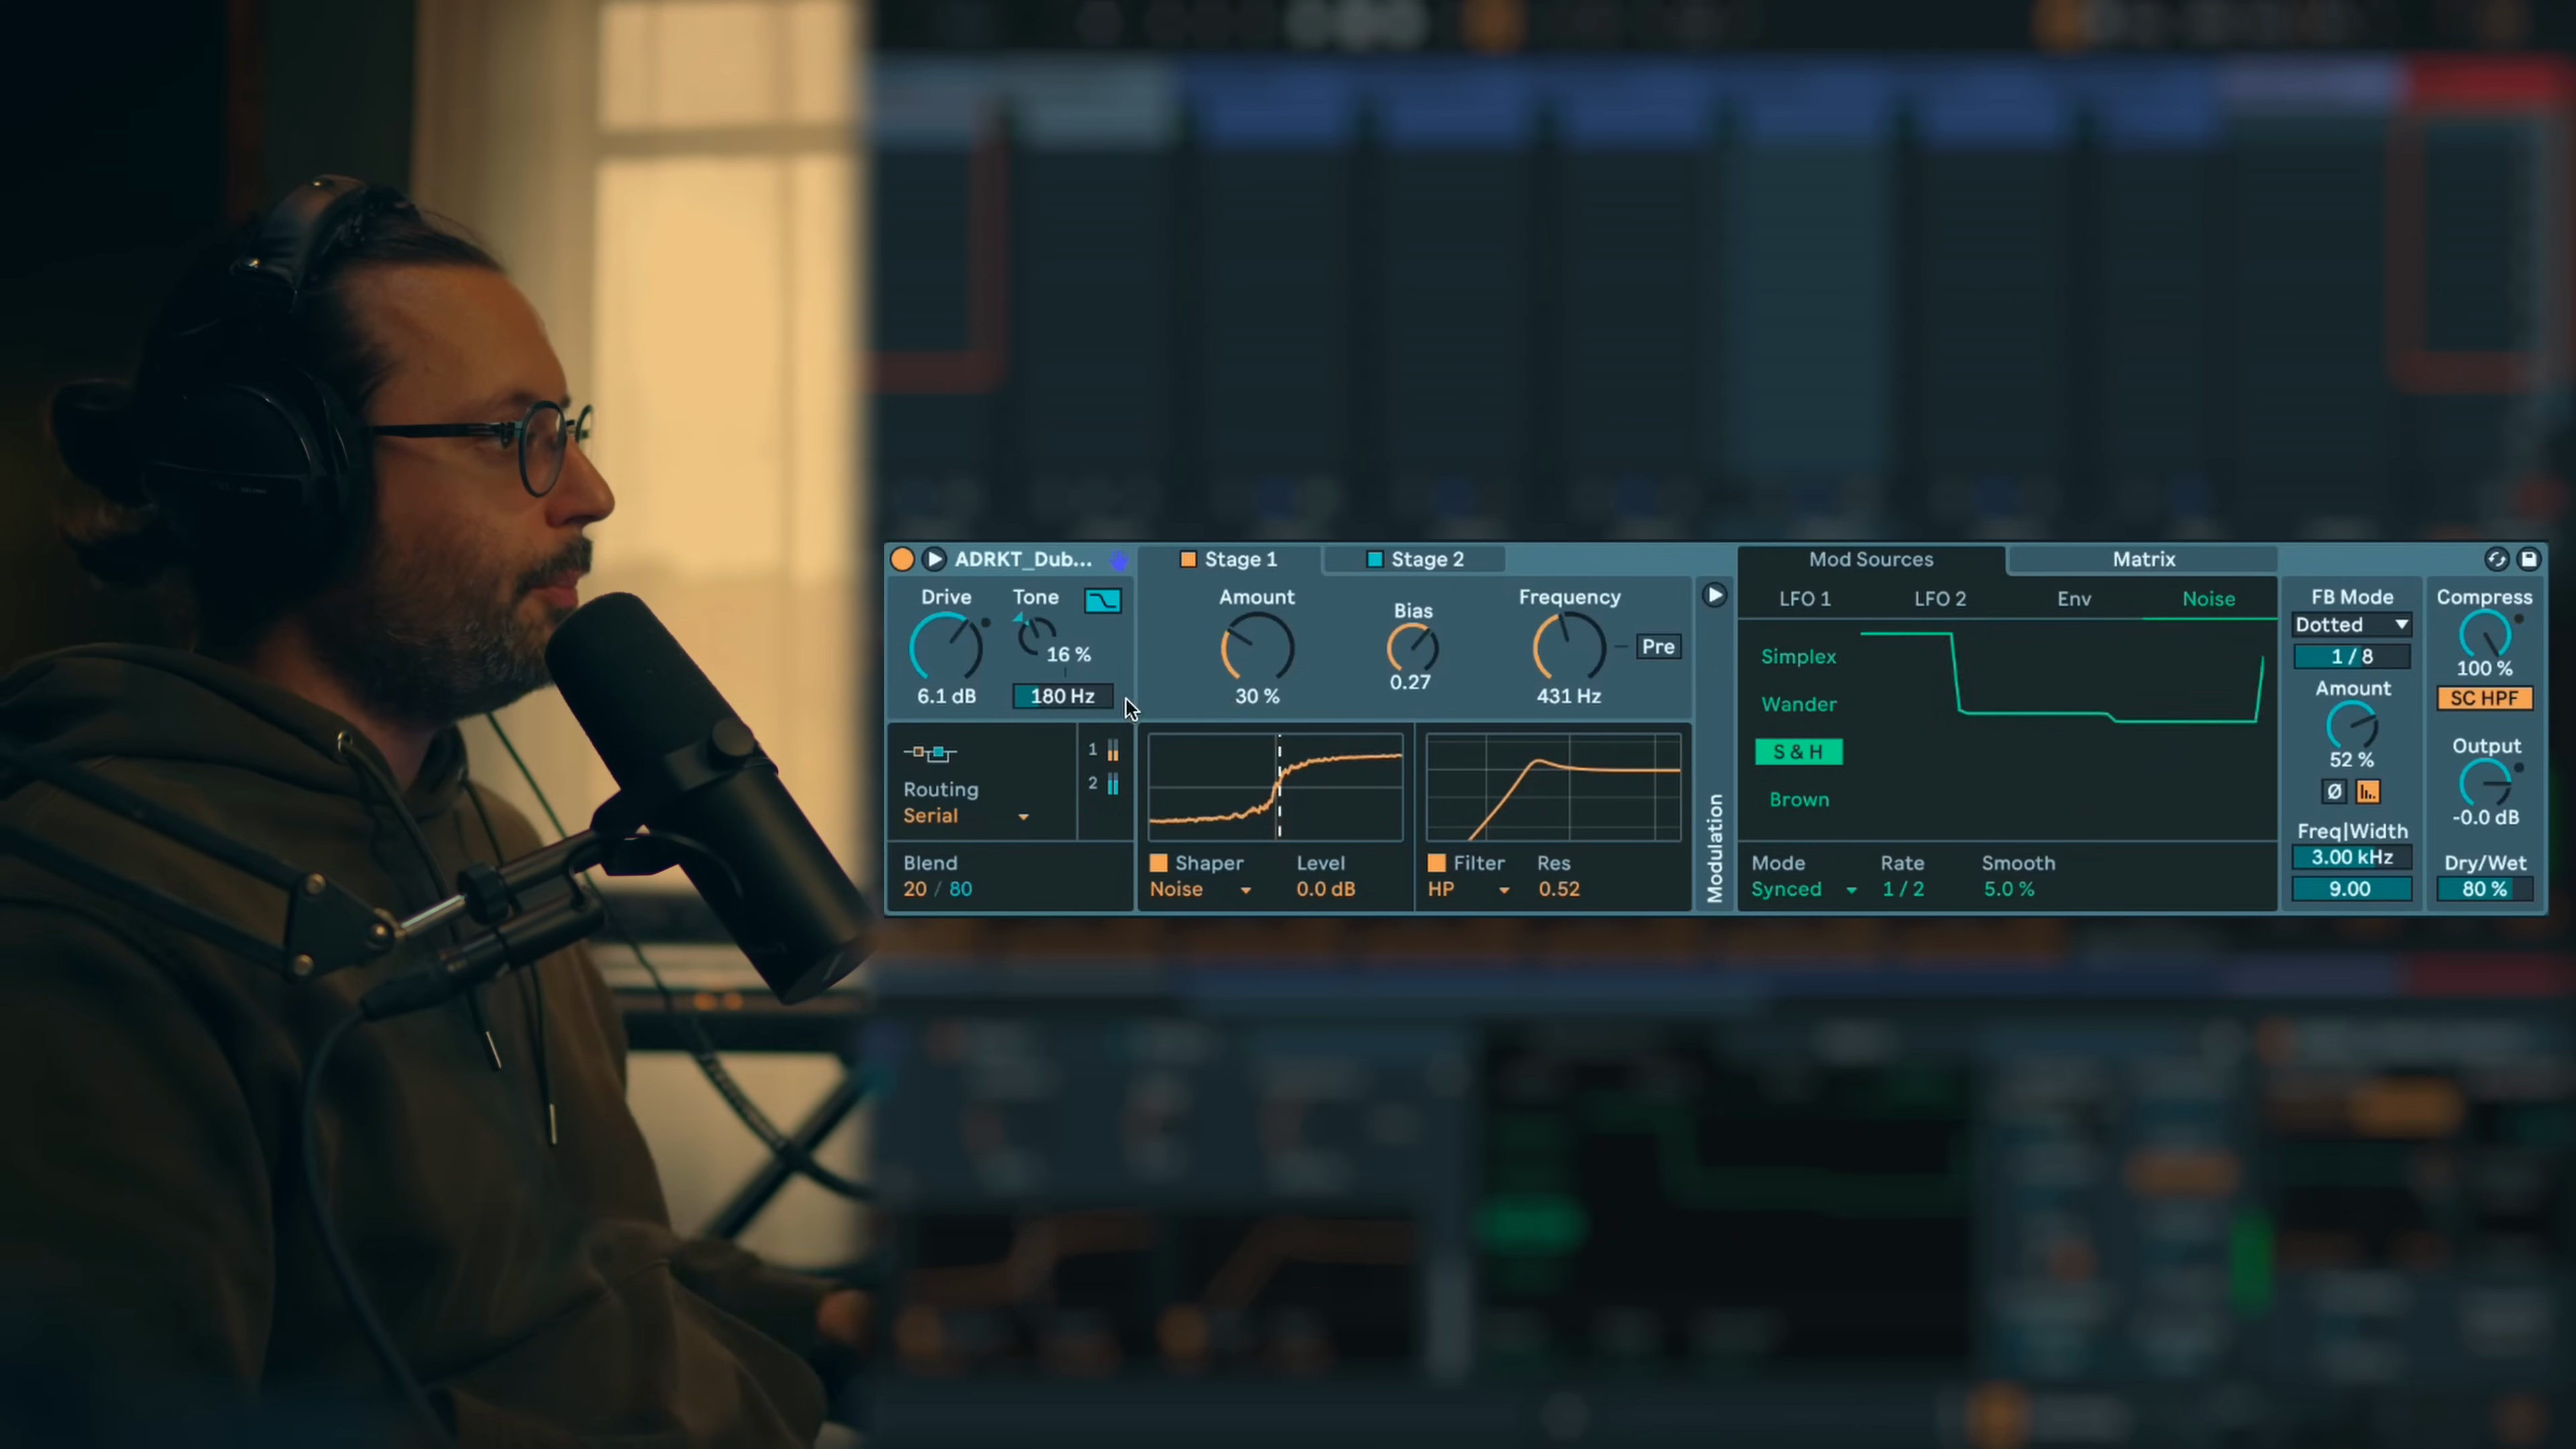Click the feedback phase invert Ø icon
This screenshot has width=2576, height=1449.
2334,791
